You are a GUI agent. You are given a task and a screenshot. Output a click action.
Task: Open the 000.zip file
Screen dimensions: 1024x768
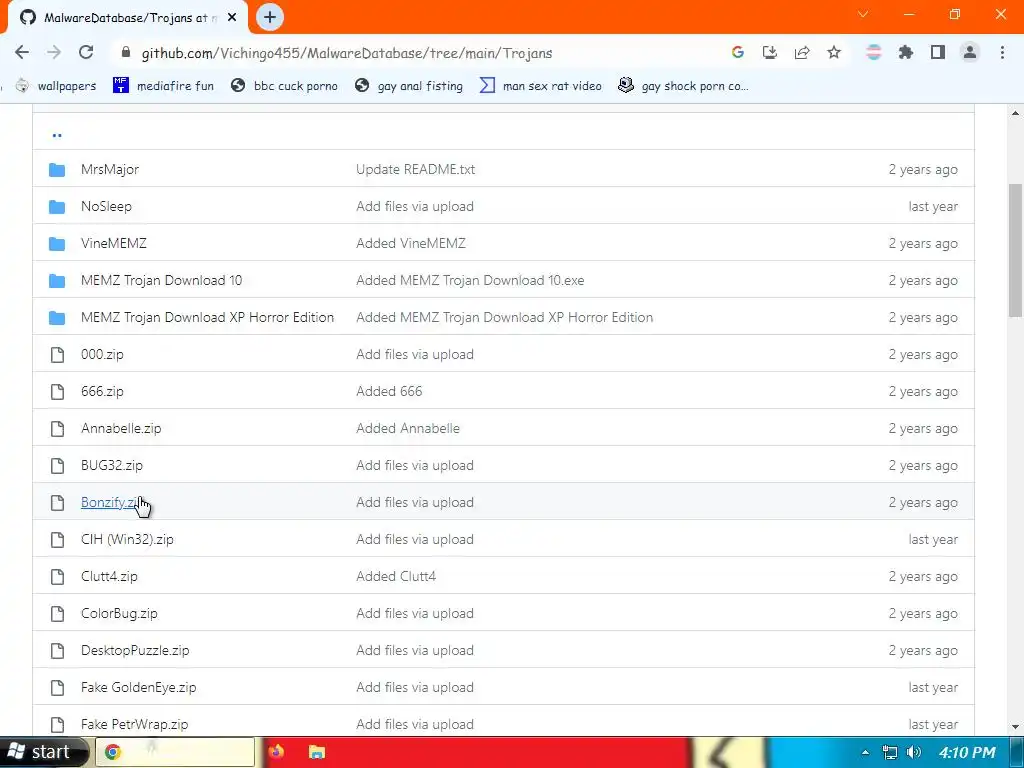[x=102, y=355]
